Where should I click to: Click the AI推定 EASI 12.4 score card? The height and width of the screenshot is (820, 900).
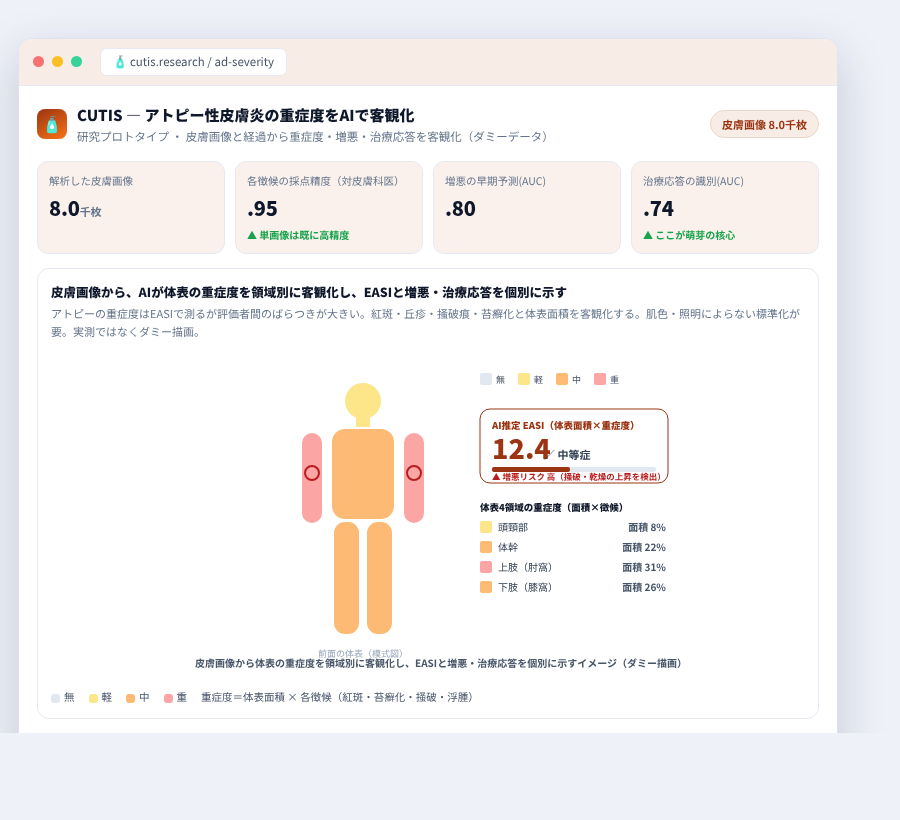tap(574, 446)
